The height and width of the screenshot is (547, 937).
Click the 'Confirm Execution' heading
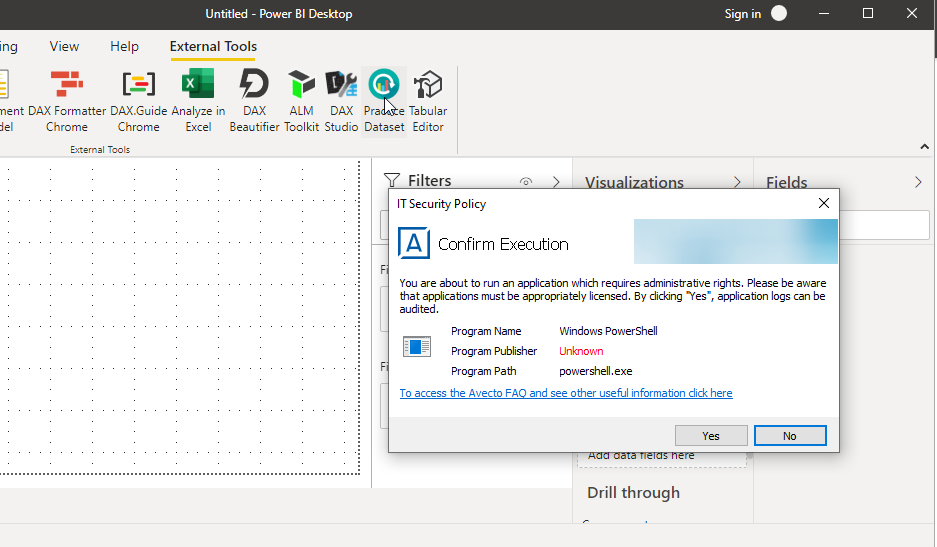[503, 244]
